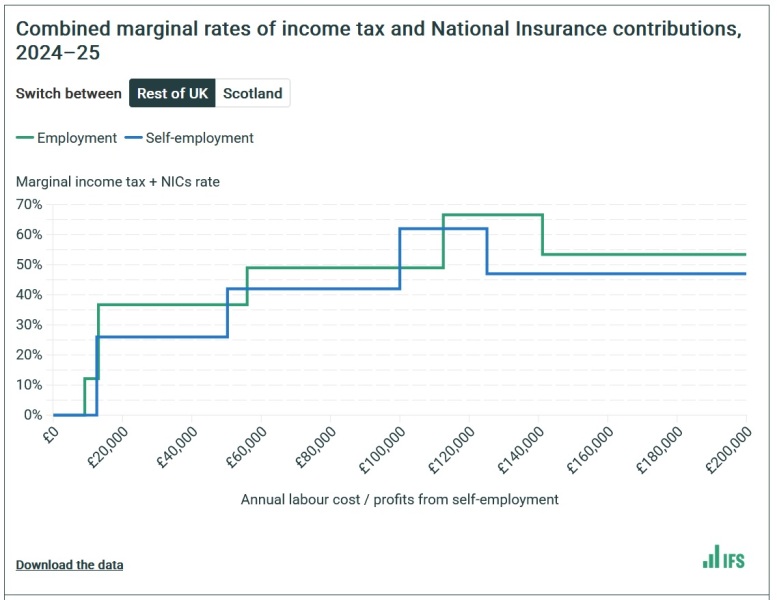Click the blue Self-employment legend line swatch

[x=134, y=138]
